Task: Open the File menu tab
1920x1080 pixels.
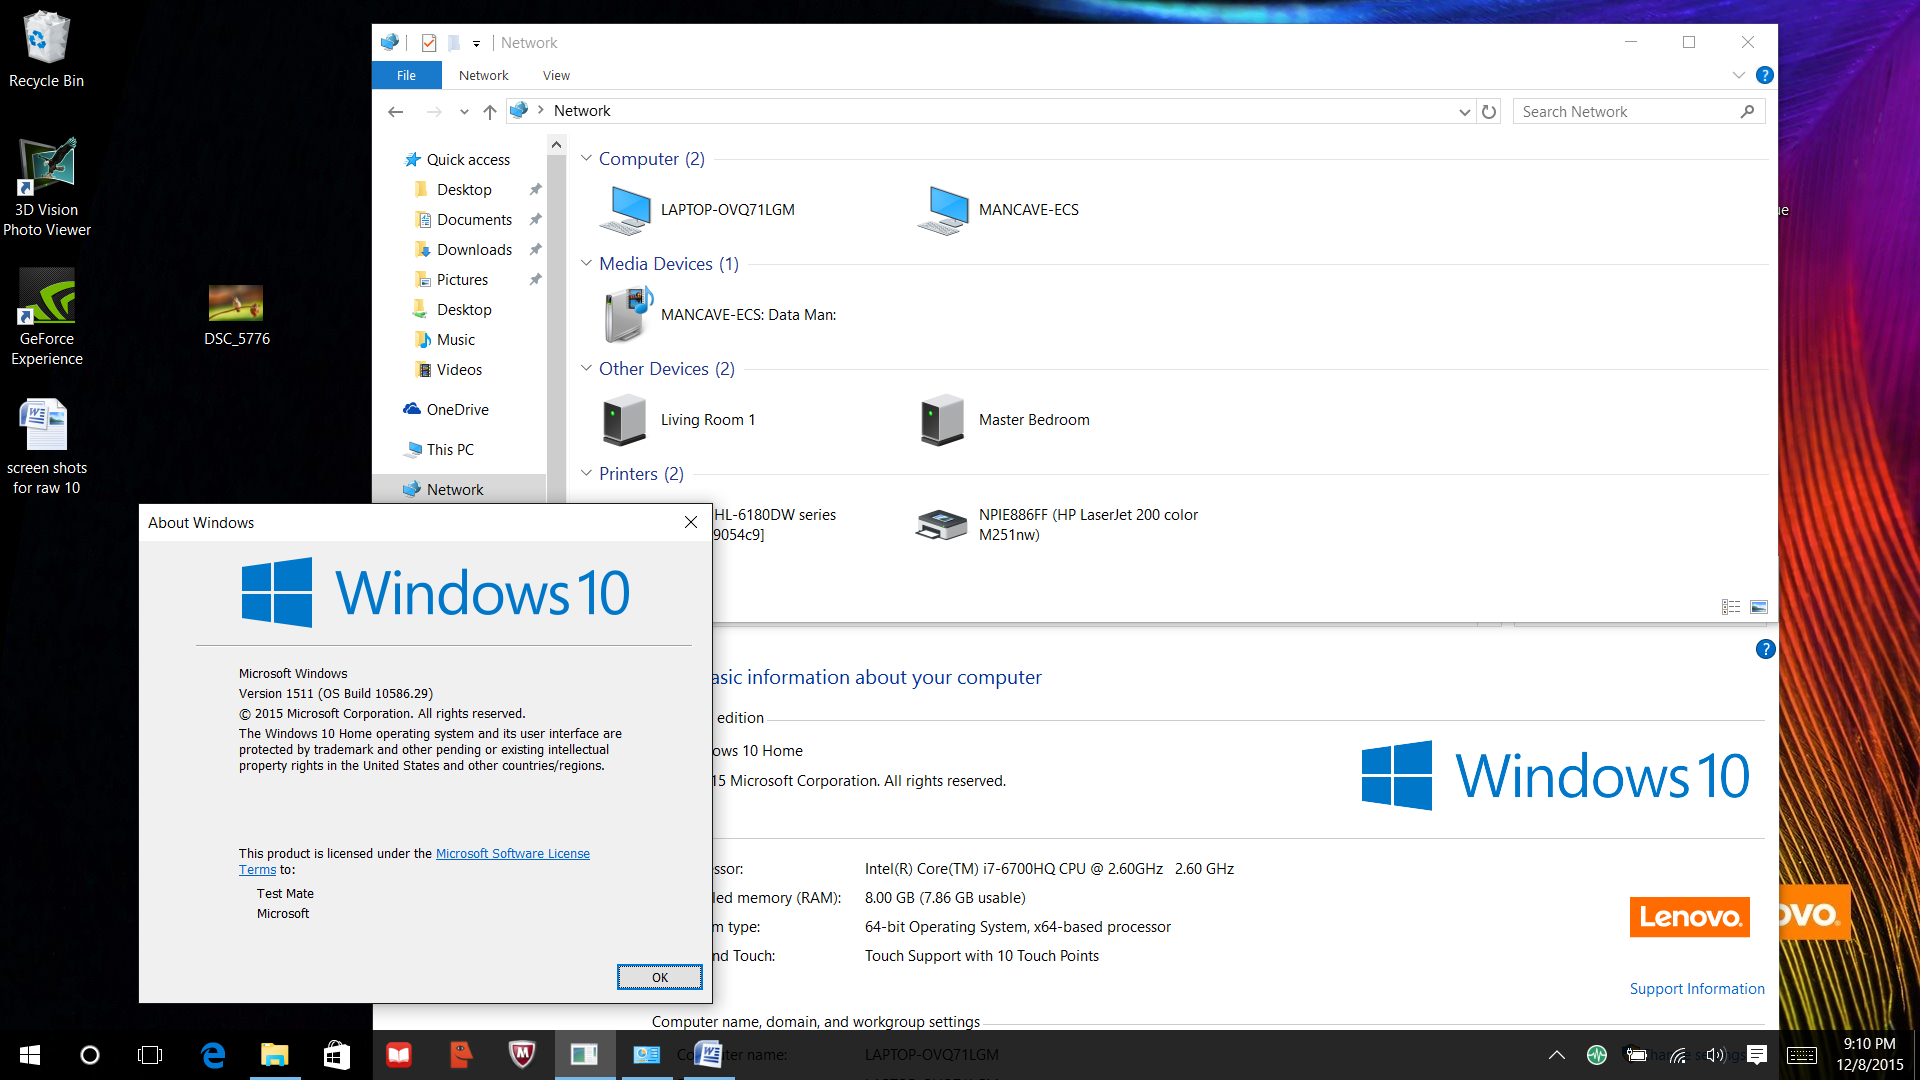Action: point(406,75)
